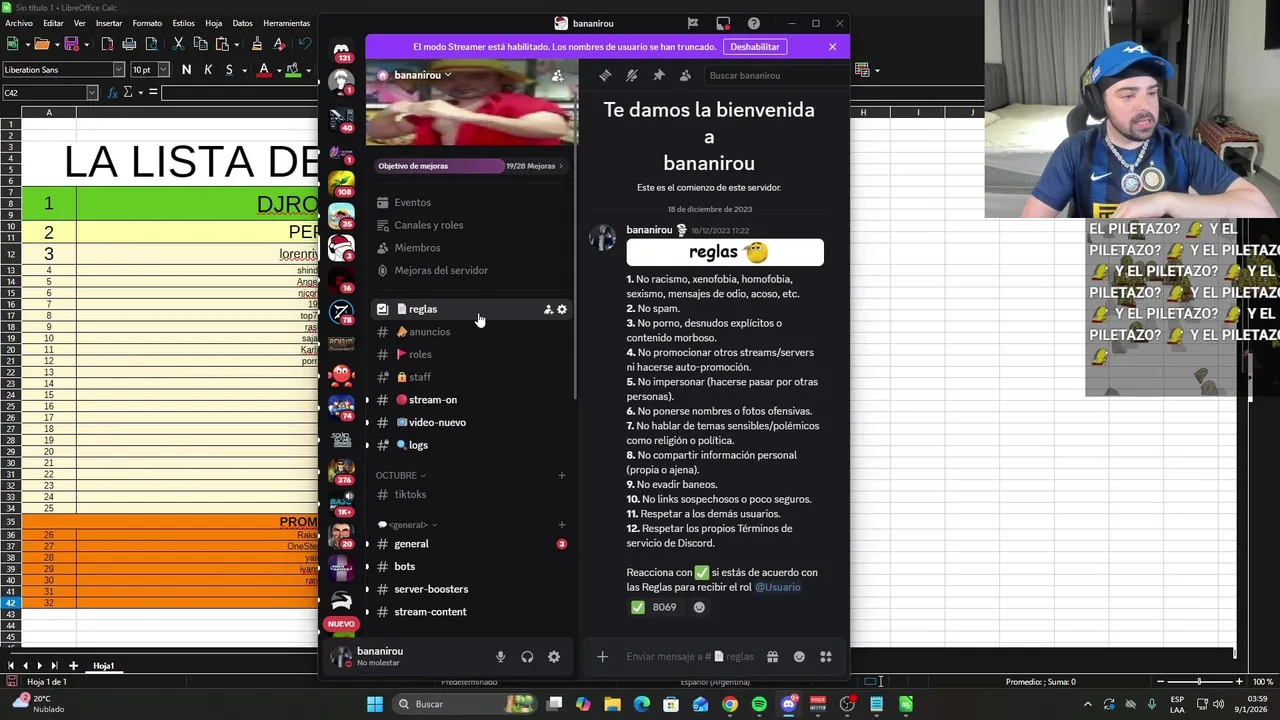Image resolution: width=1280 pixels, height=720 pixels.
Task: Open Archivo menu in LibreOffice Calc
Action: [19, 23]
